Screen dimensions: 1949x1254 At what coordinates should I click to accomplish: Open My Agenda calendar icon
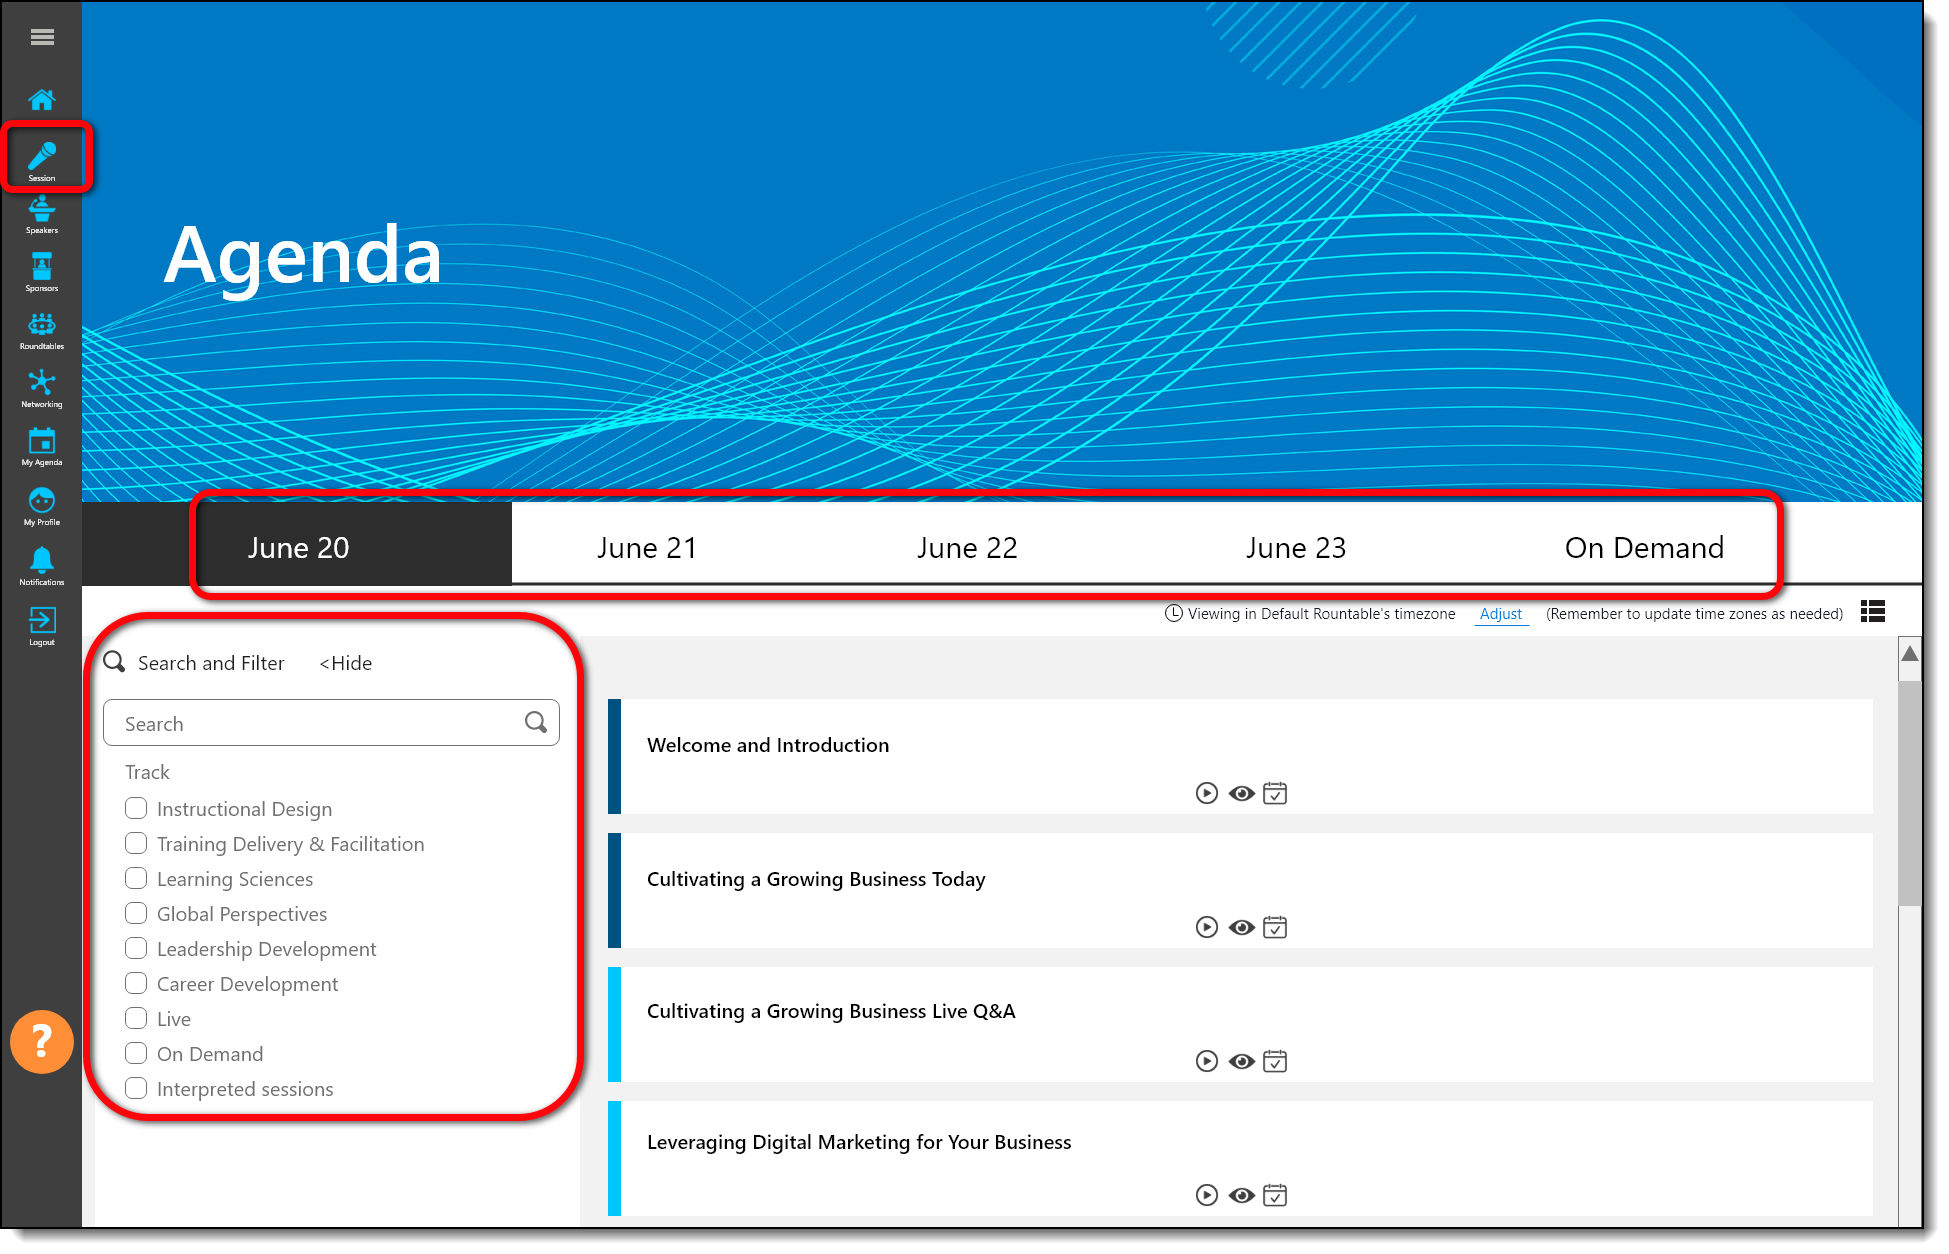[42, 446]
